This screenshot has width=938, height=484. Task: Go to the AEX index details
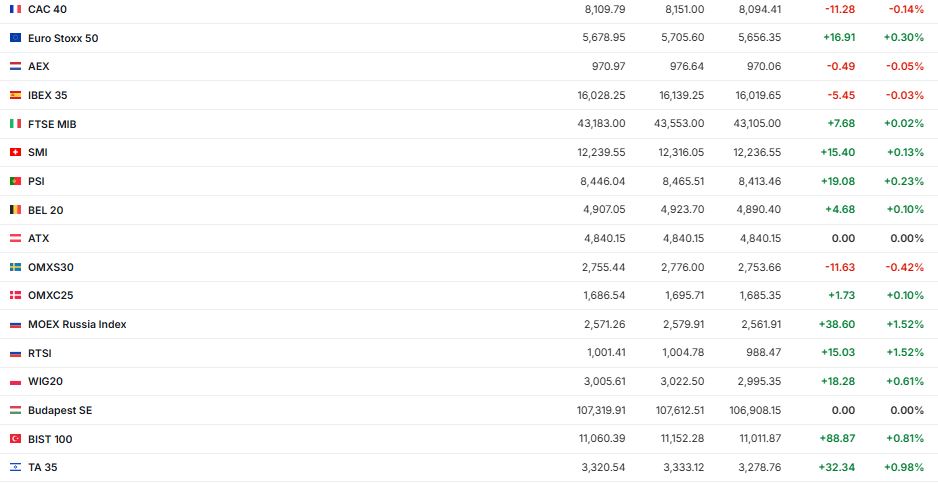point(38,66)
